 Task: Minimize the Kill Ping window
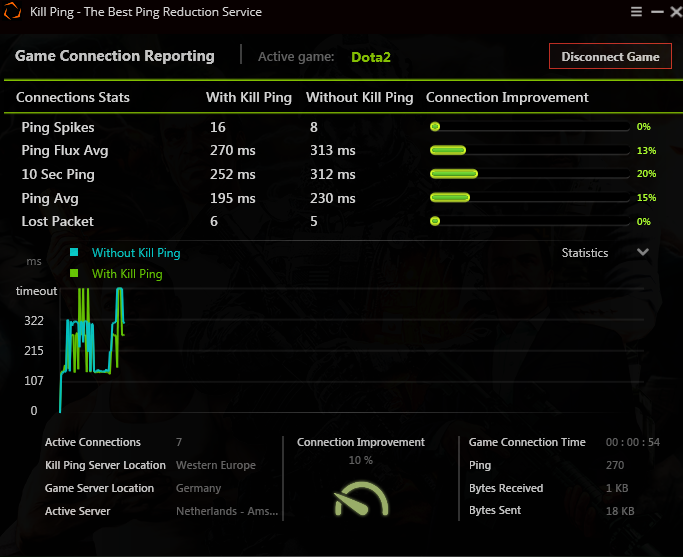click(657, 12)
